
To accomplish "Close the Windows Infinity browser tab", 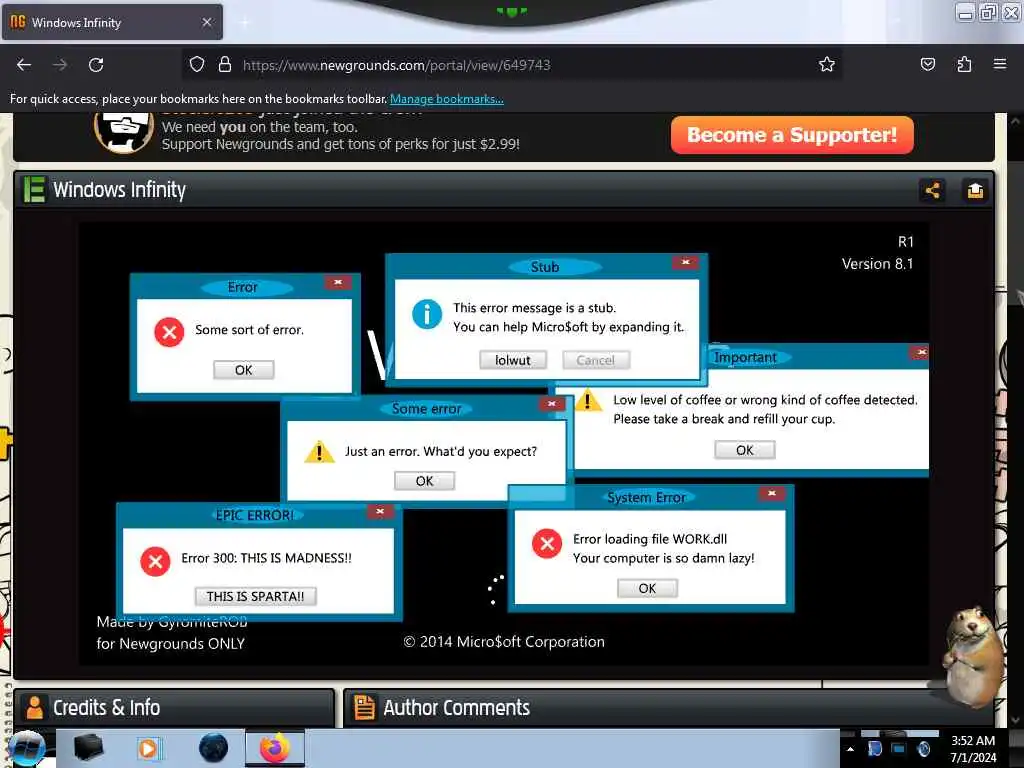I will (x=207, y=22).
